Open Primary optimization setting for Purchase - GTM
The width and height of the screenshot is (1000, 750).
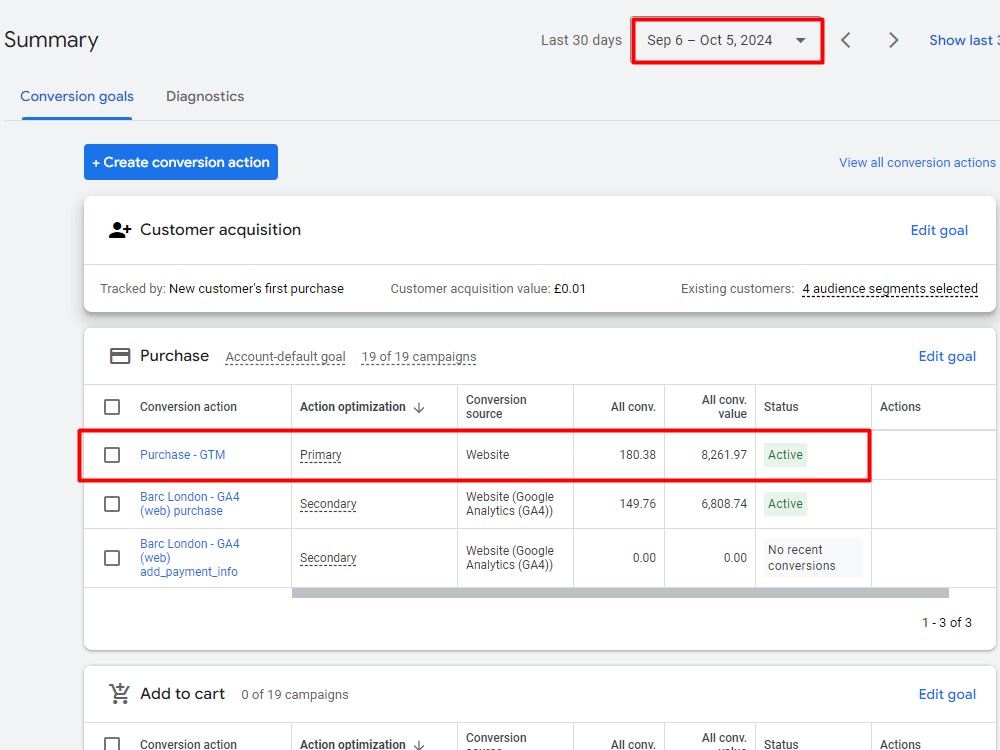[321, 455]
